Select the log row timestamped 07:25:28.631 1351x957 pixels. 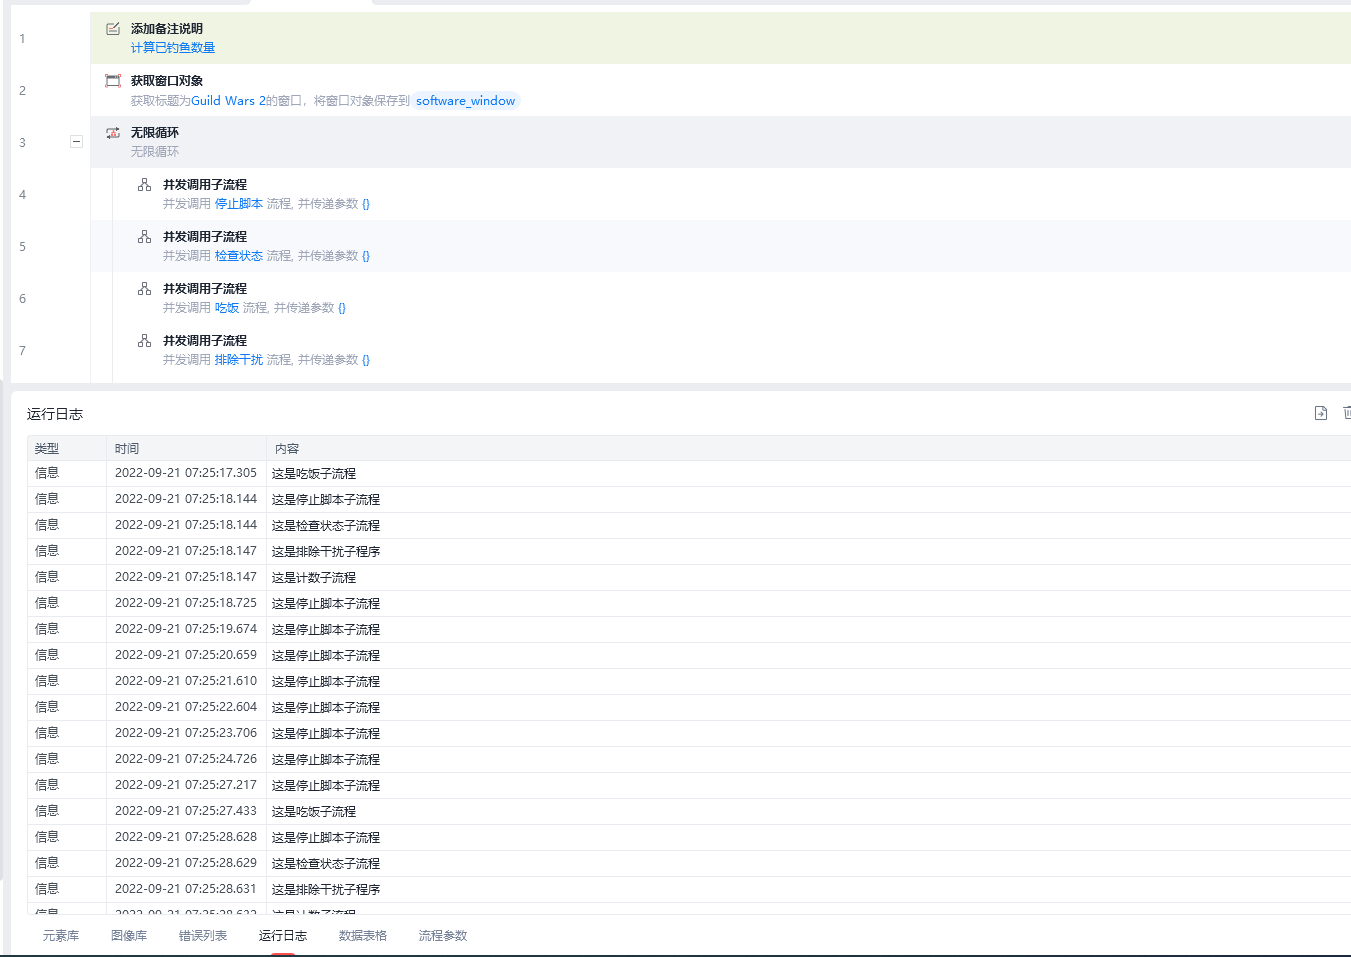(x=689, y=890)
